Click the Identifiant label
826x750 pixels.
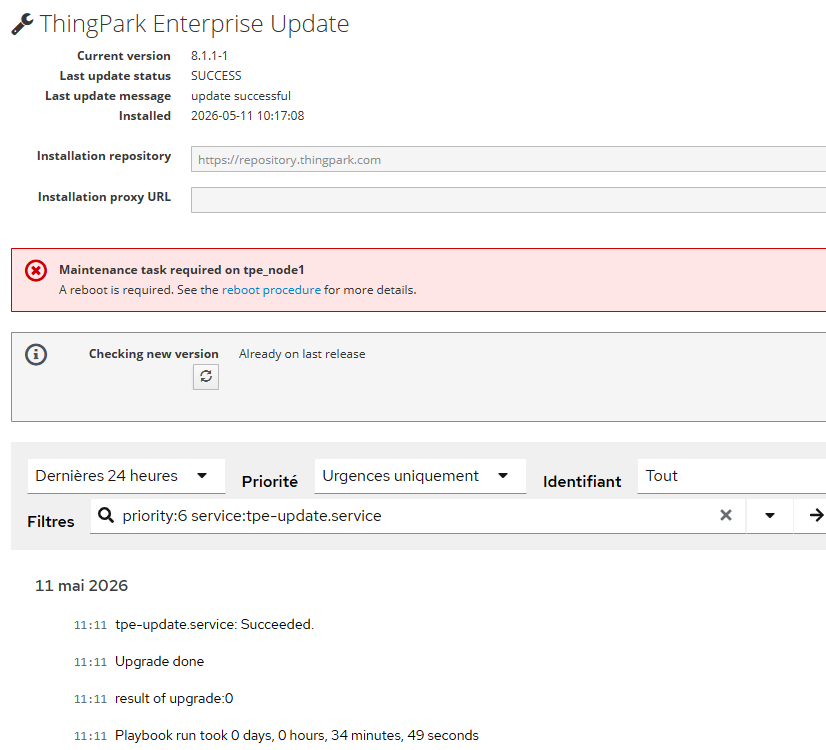[582, 481]
